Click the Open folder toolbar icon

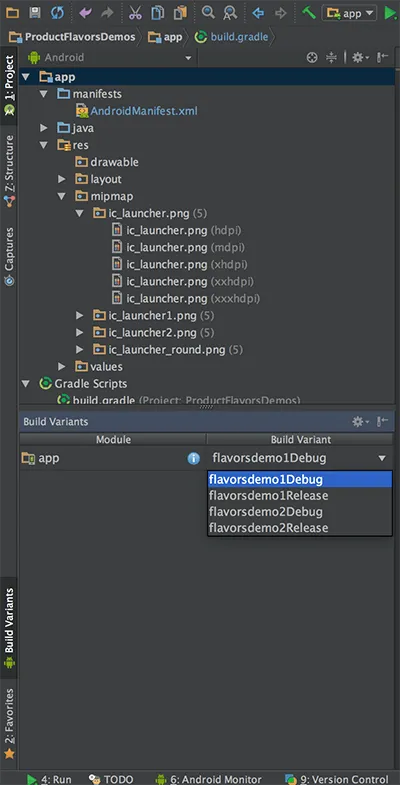12,13
